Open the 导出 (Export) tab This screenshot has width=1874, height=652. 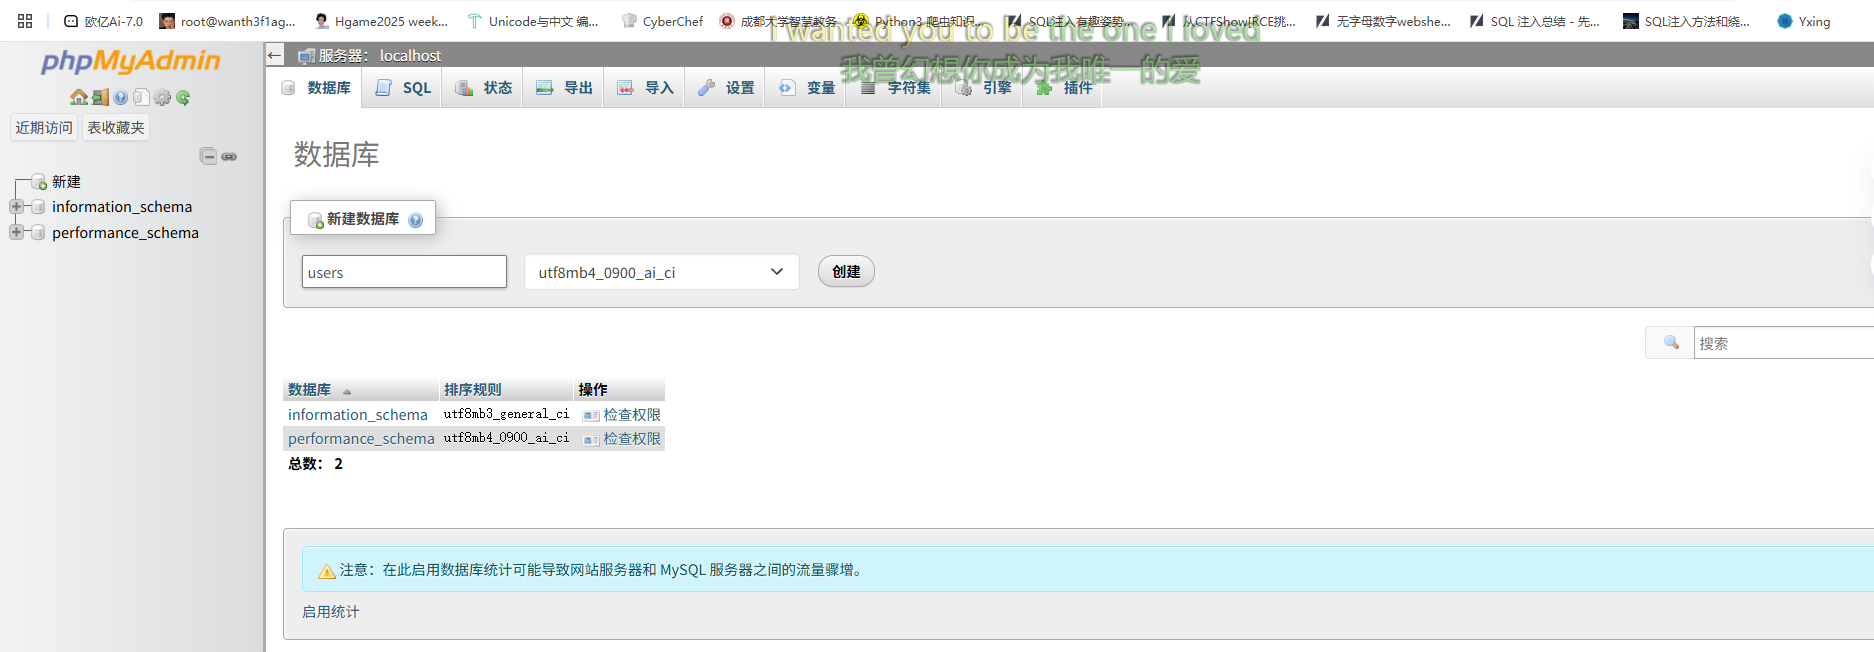tap(565, 88)
